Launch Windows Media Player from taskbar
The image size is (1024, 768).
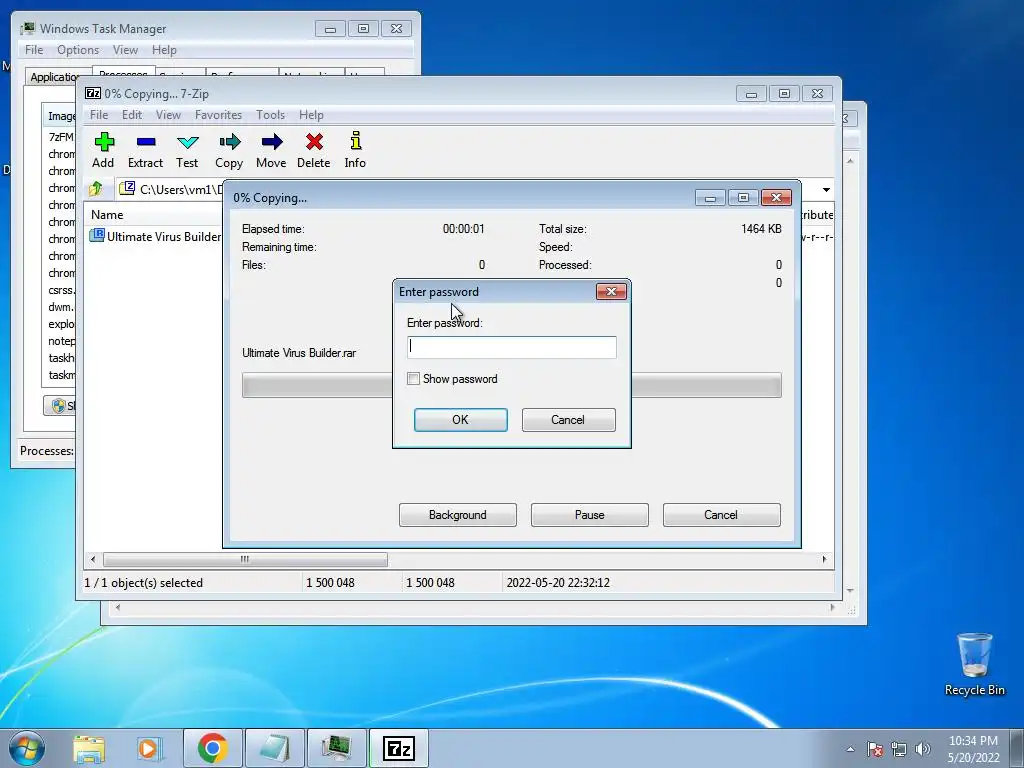pyautogui.click(x=148, y=748)
